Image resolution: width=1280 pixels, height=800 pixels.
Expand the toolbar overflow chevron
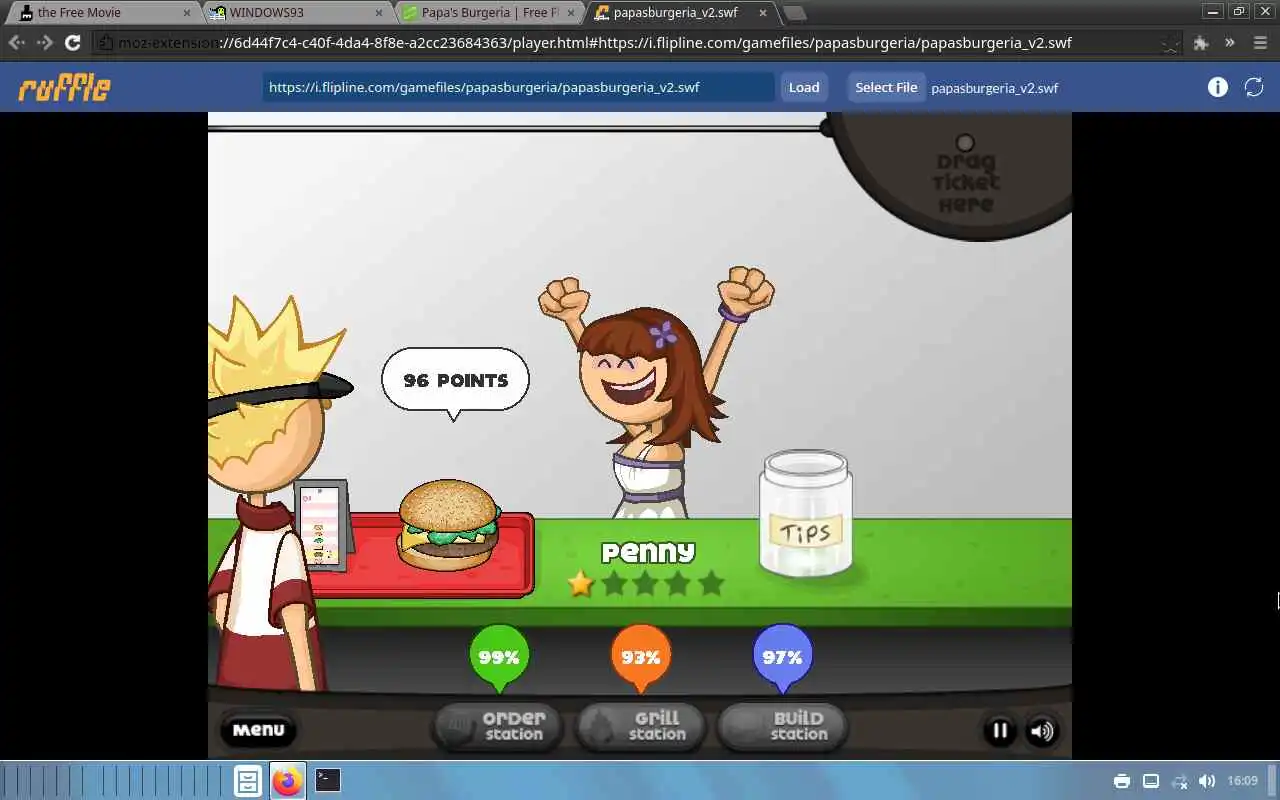pyautogui.click(x=1230, y=43)
